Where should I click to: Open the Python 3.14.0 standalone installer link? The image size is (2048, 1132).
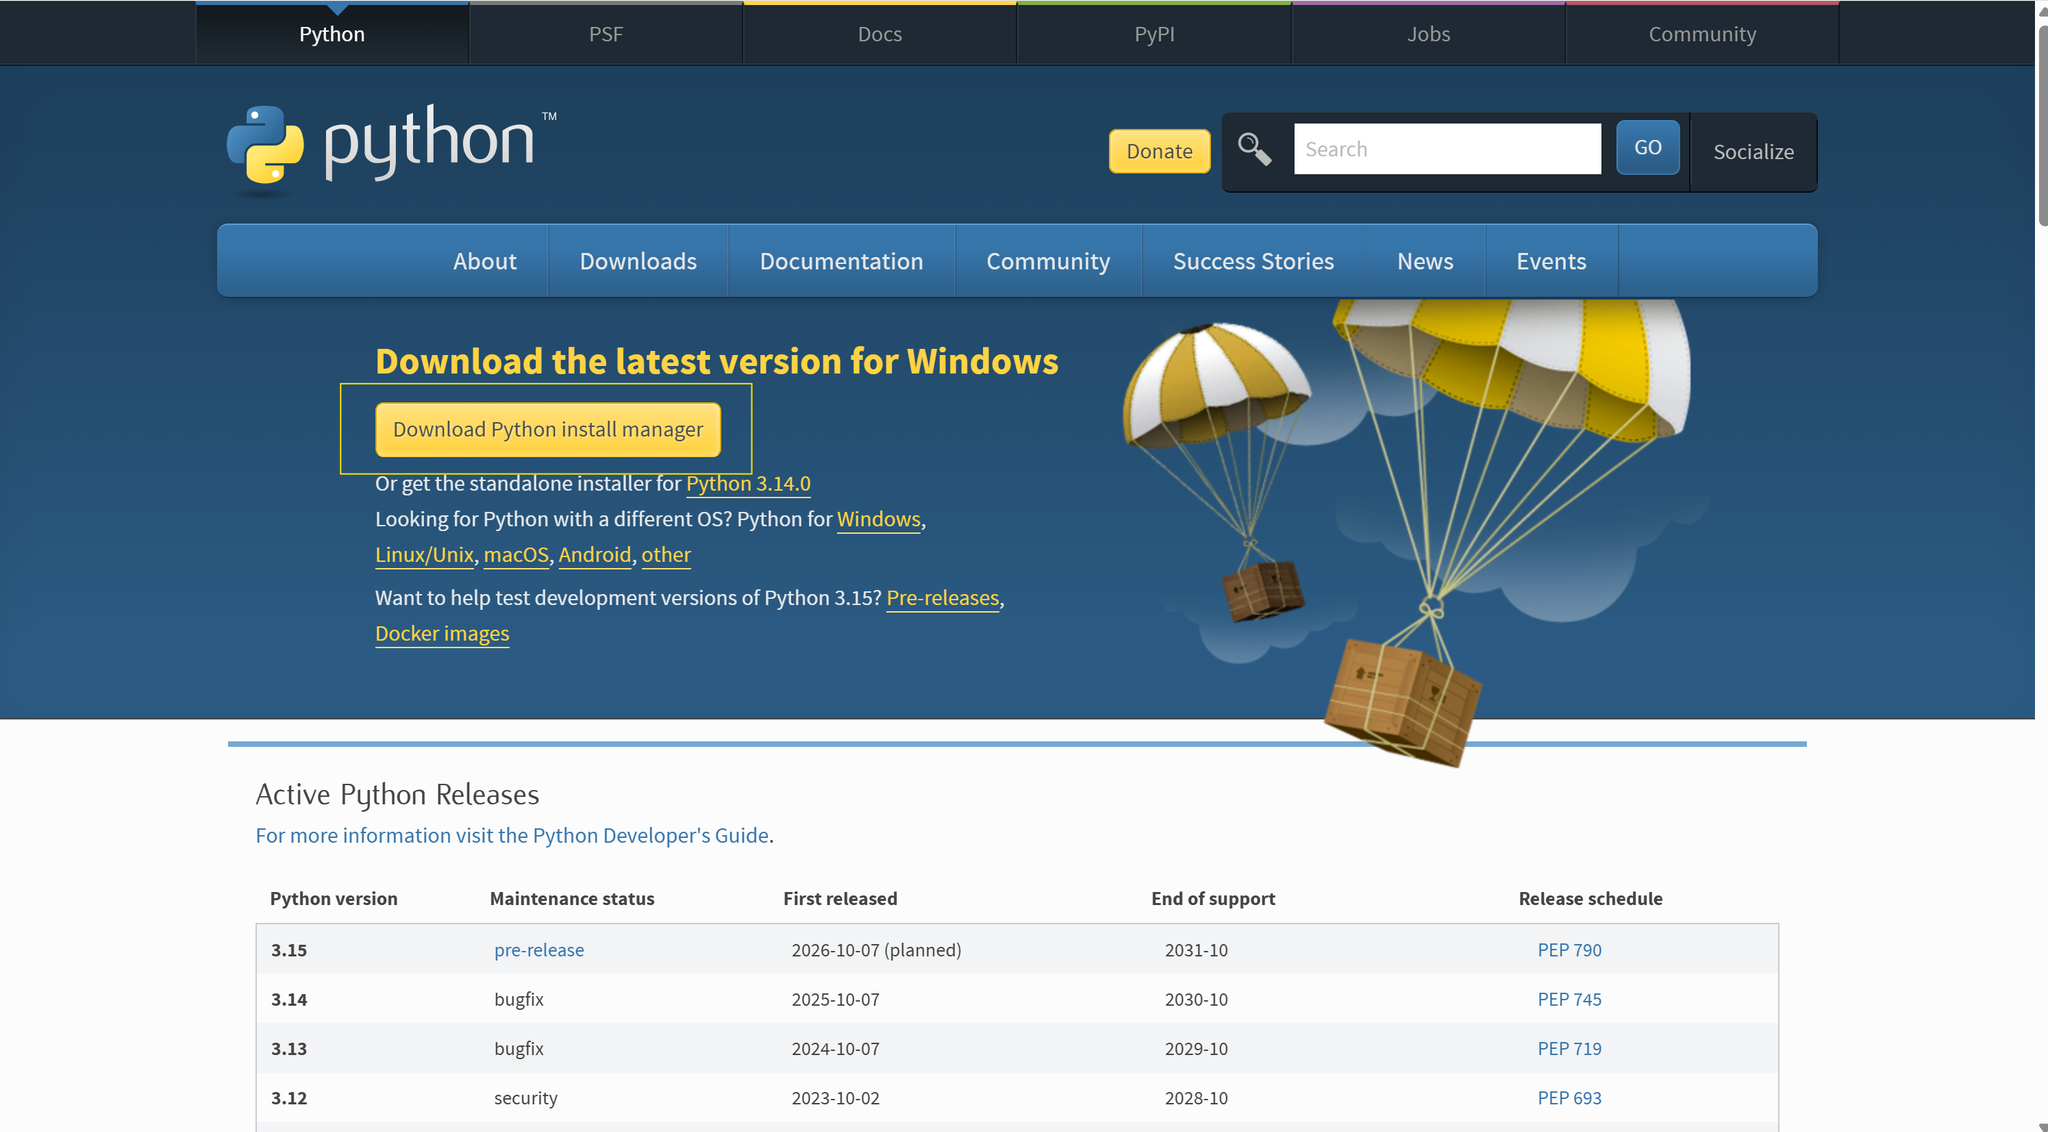click(x=747, y=483)
